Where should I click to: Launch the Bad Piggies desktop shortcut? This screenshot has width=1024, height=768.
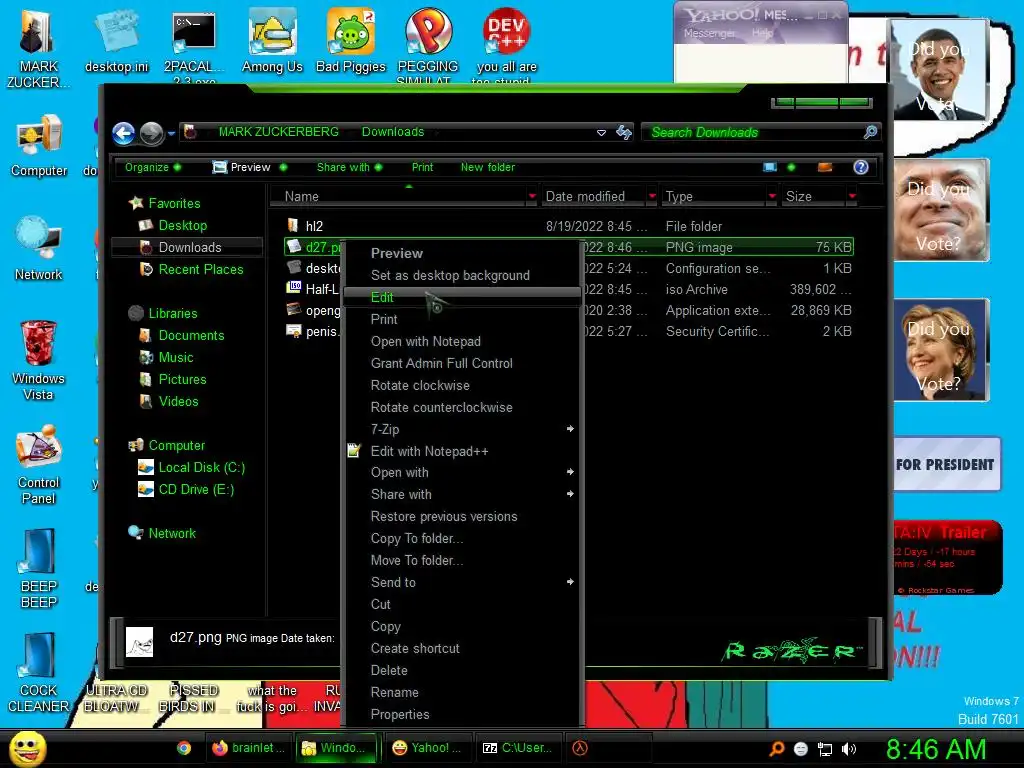tap(351, 42)
